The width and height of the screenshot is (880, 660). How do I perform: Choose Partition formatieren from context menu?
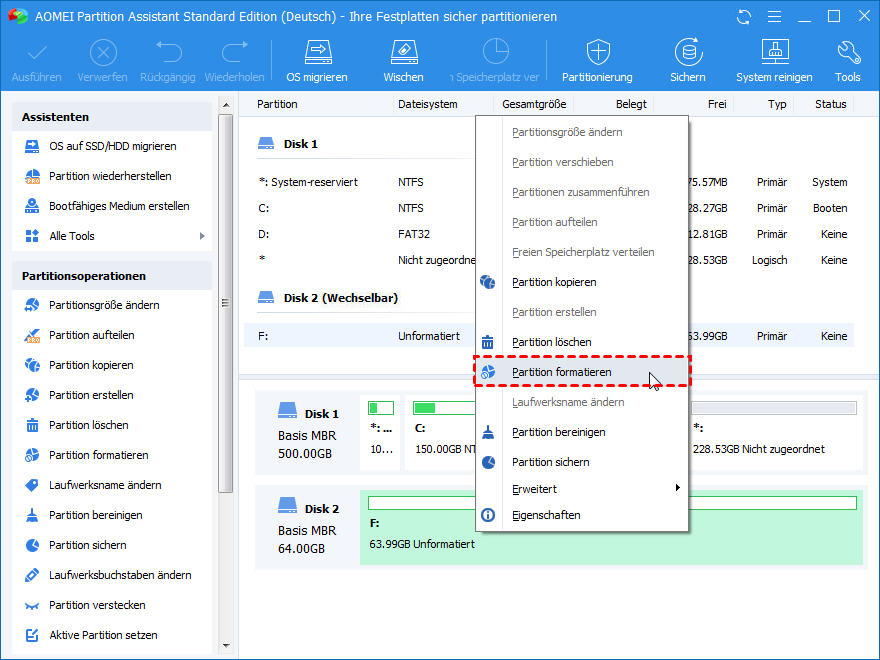point(561,372)
